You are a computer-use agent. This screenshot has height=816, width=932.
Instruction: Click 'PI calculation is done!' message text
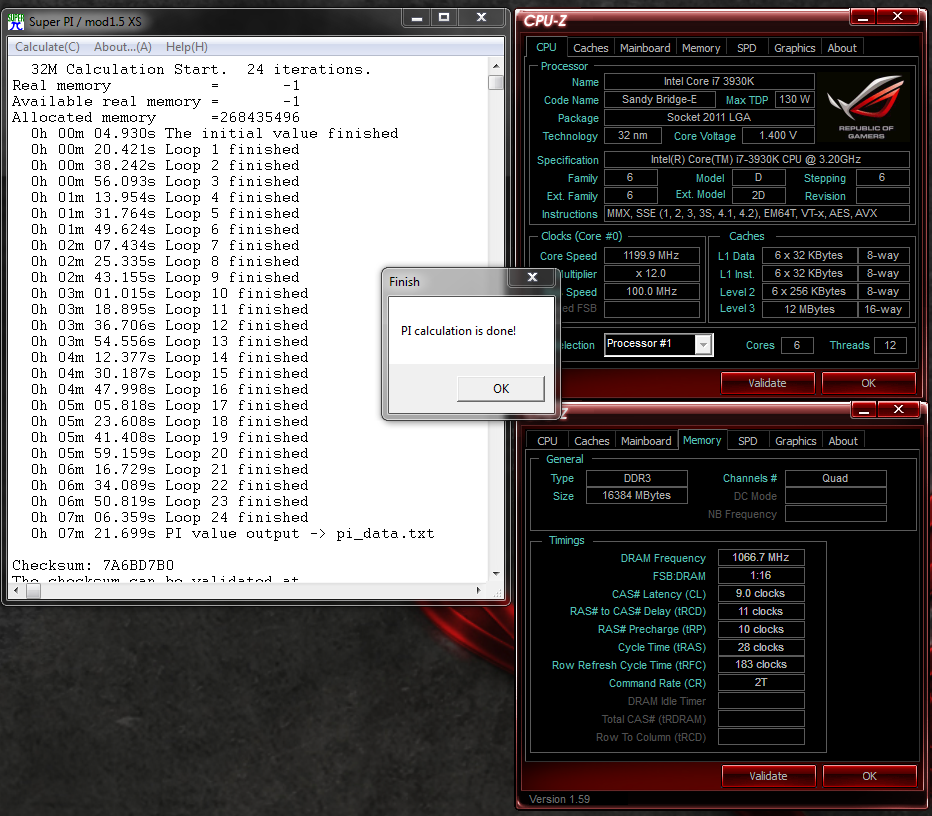pos(458,331)
